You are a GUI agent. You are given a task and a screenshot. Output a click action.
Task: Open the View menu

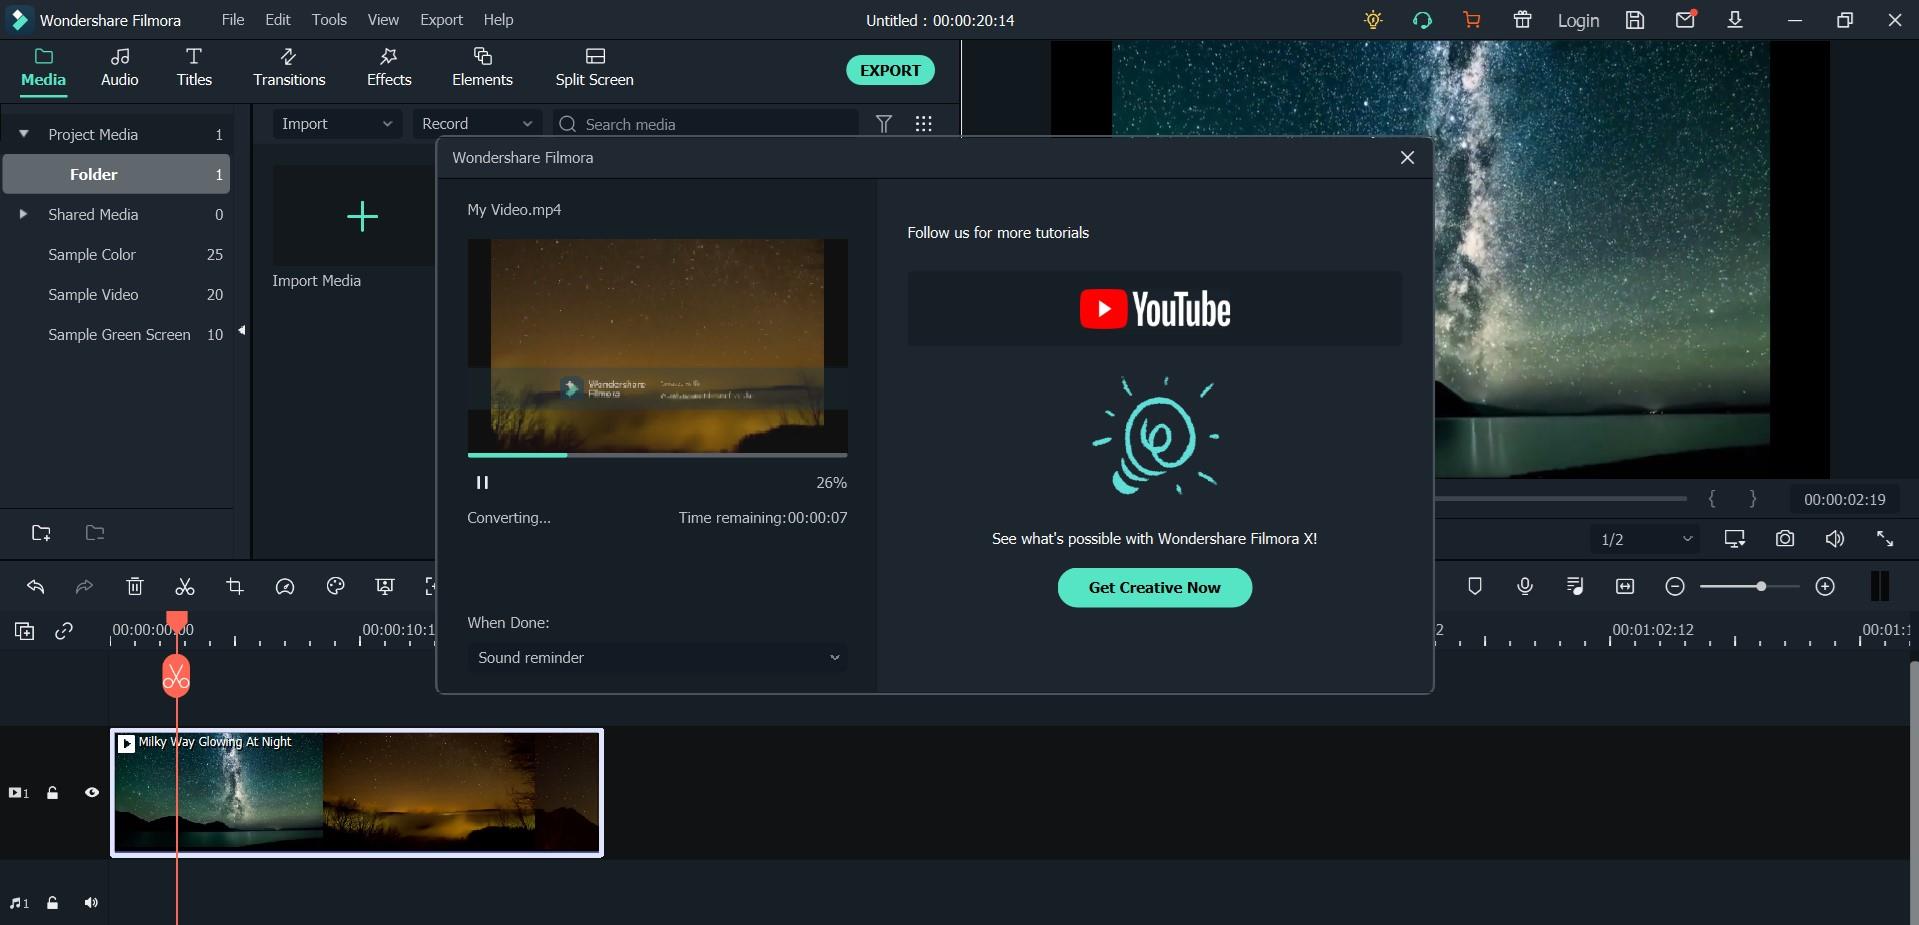pyautogui.click(x=383, y=20)
